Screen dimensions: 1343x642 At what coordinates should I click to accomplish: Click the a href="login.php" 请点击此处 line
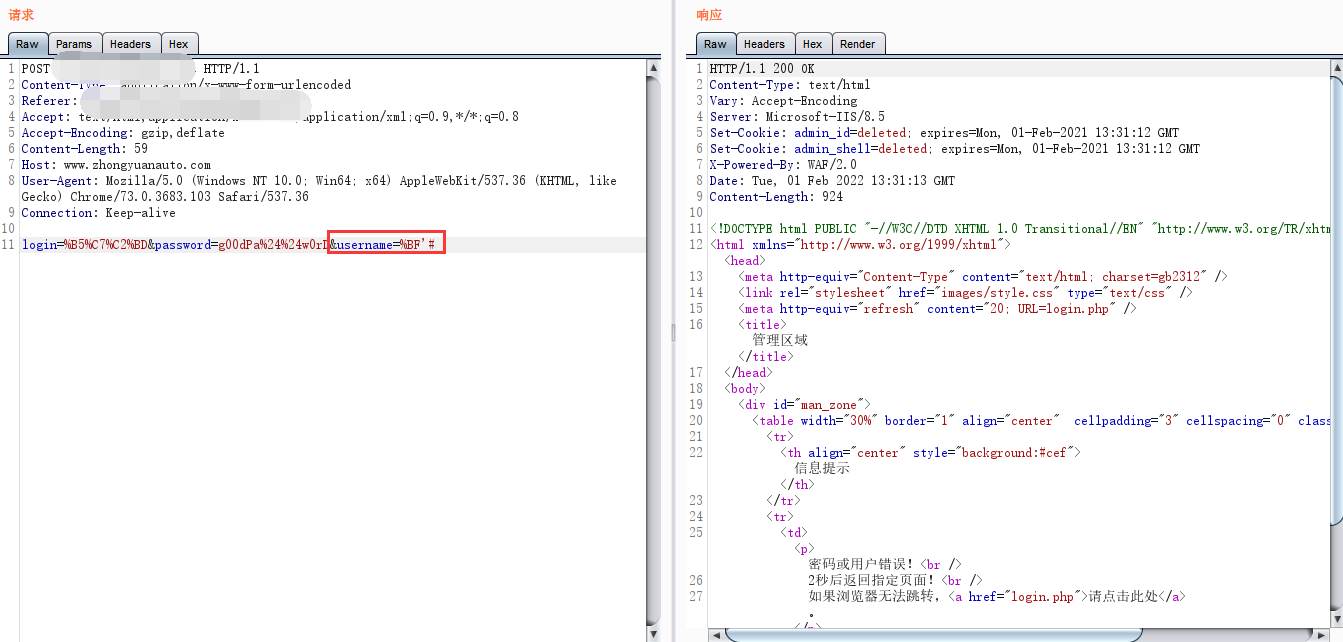click(997, 596)
